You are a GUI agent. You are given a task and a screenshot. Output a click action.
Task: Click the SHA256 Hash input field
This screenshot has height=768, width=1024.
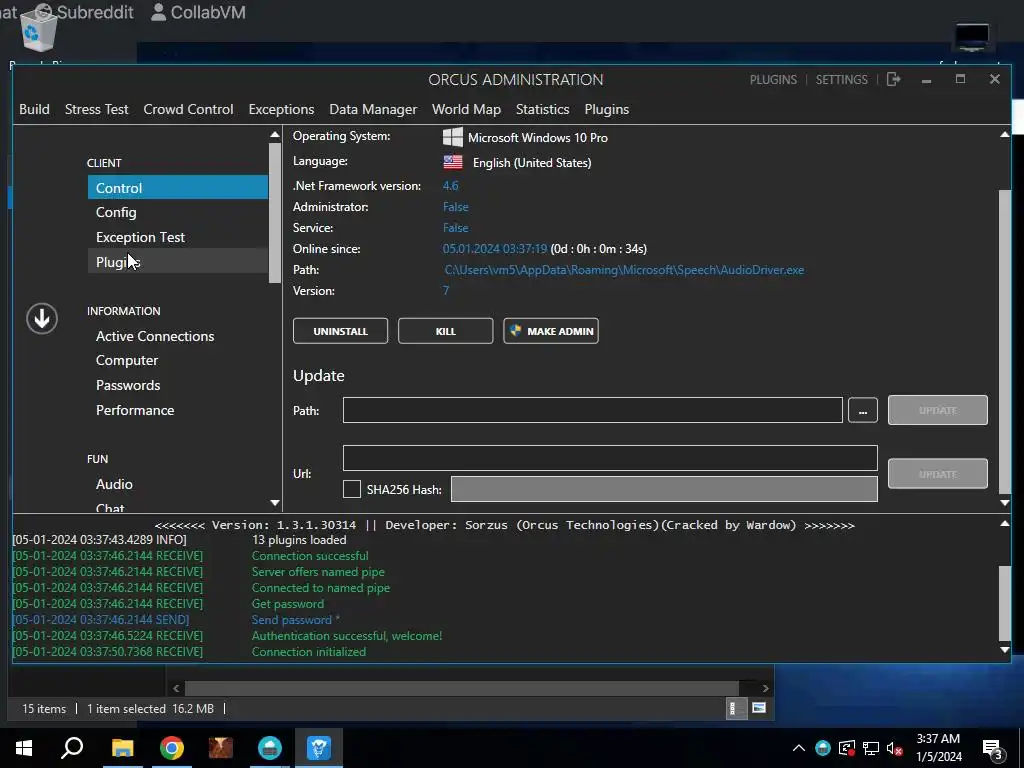pos(664,489)
